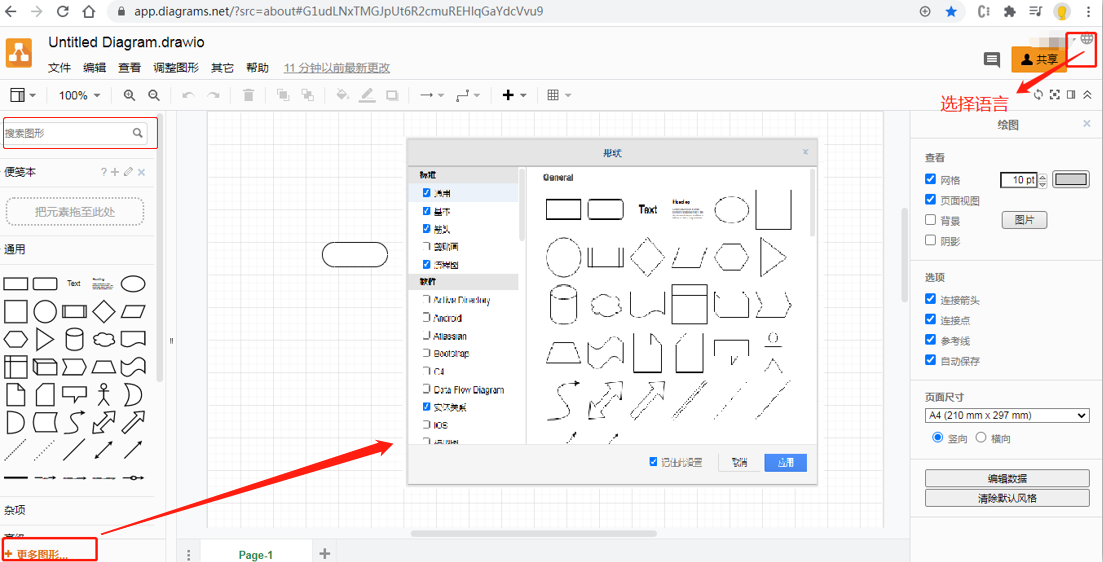
Task: Check the Android library in shapes dialog
Action: coord(426,318)
